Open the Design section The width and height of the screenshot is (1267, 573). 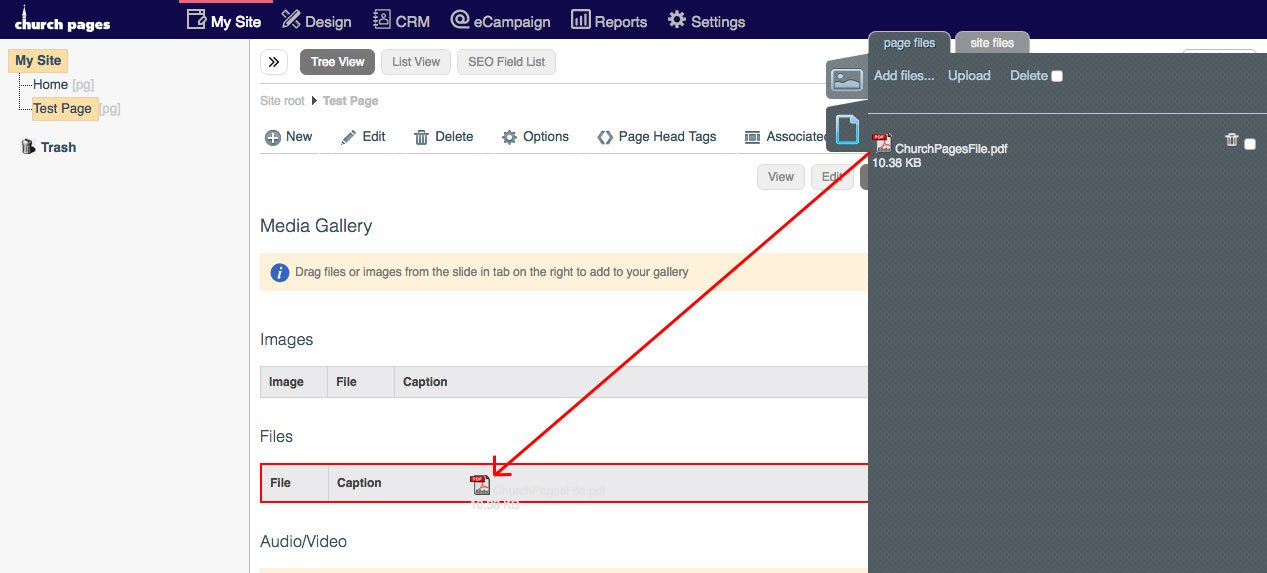[316, 21]
